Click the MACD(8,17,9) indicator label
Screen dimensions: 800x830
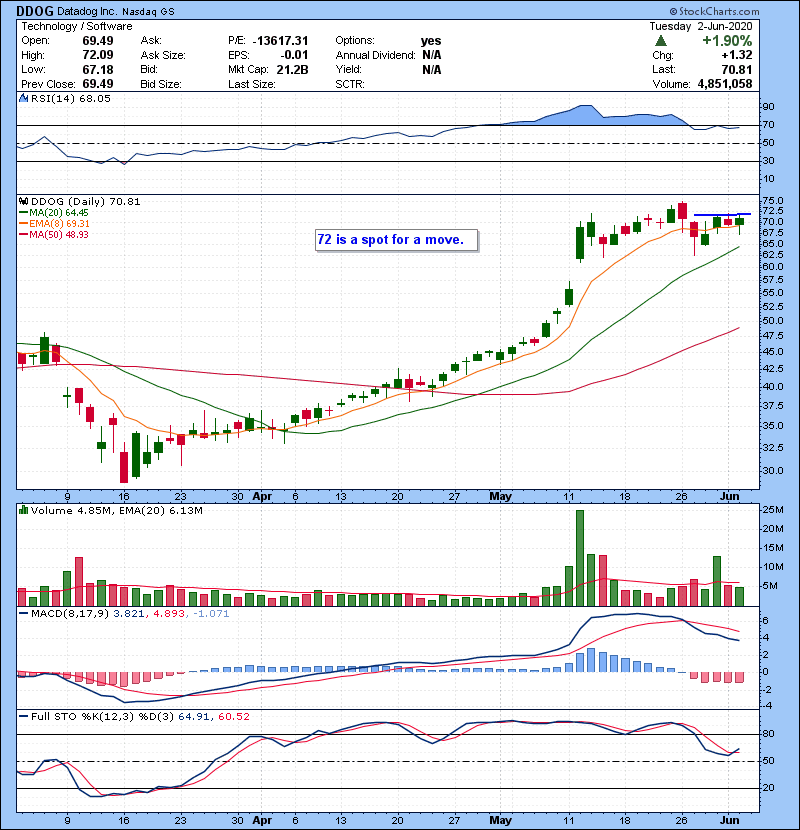(x=70, y=614)
